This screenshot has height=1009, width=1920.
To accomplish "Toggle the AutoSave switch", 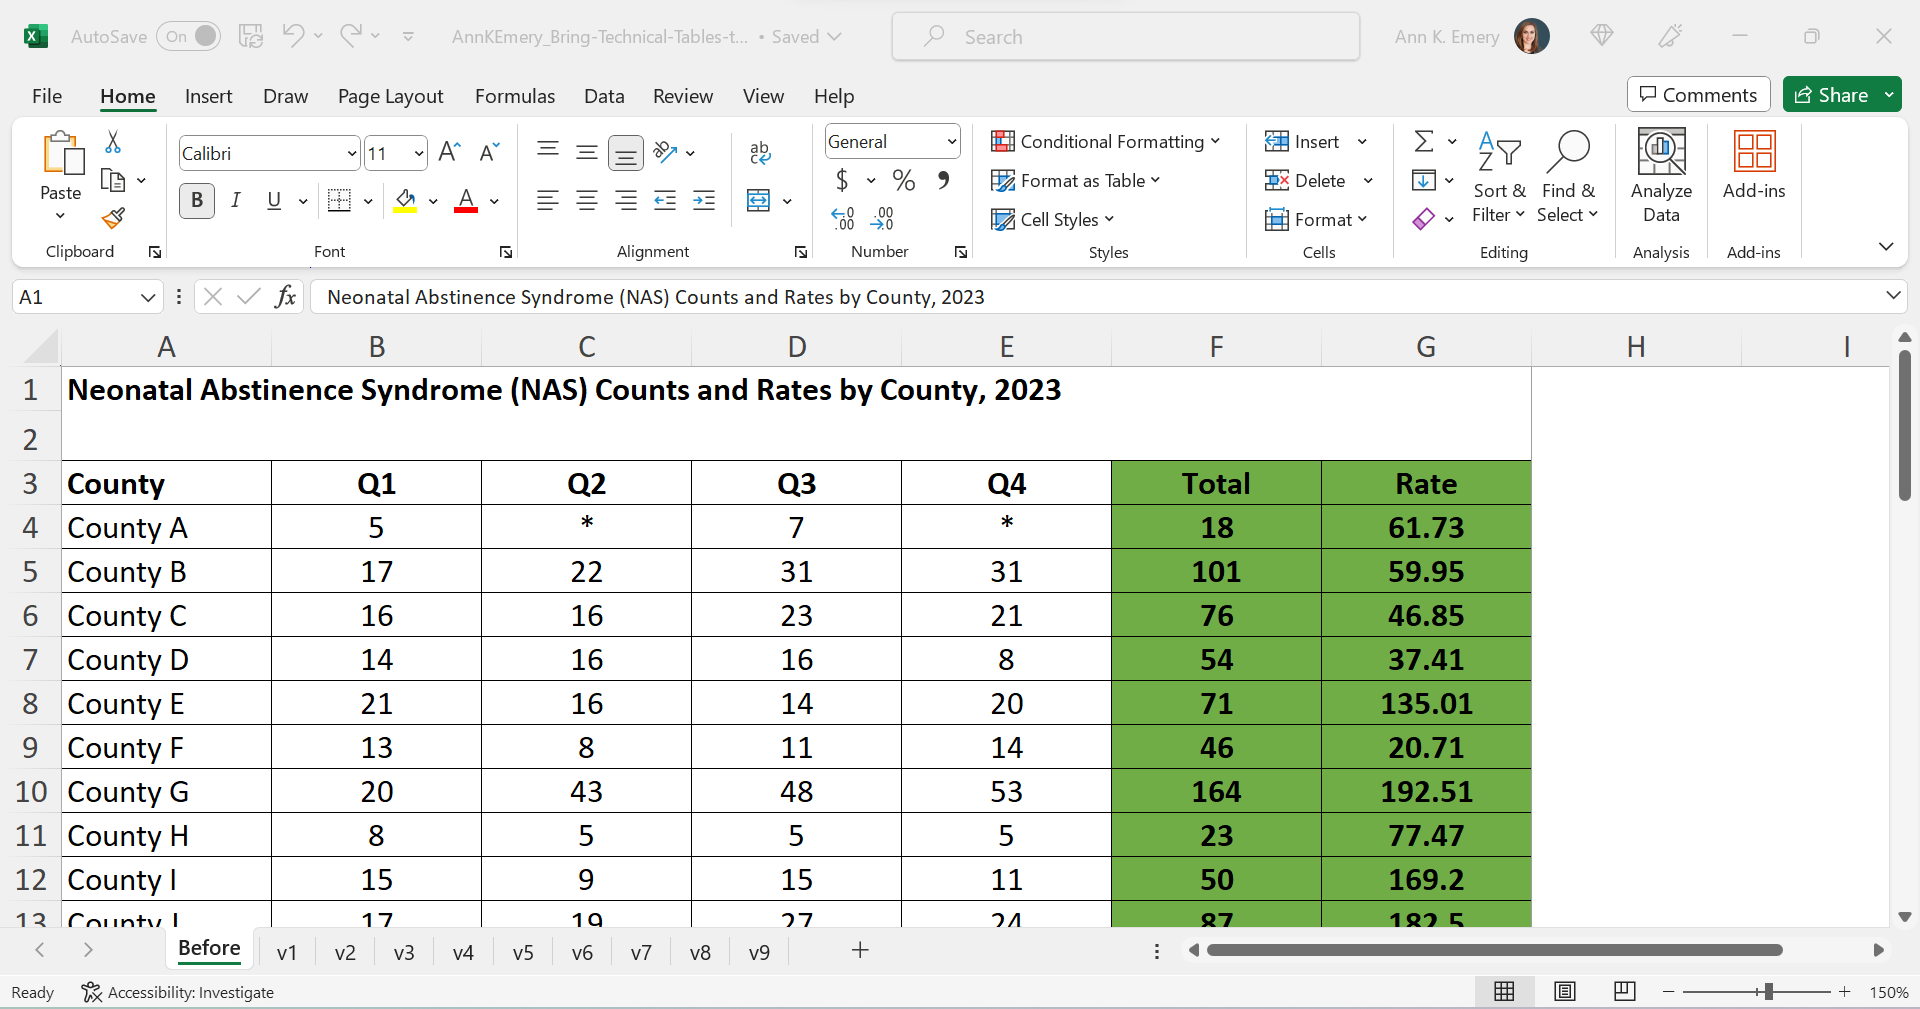I will point(189,37).
